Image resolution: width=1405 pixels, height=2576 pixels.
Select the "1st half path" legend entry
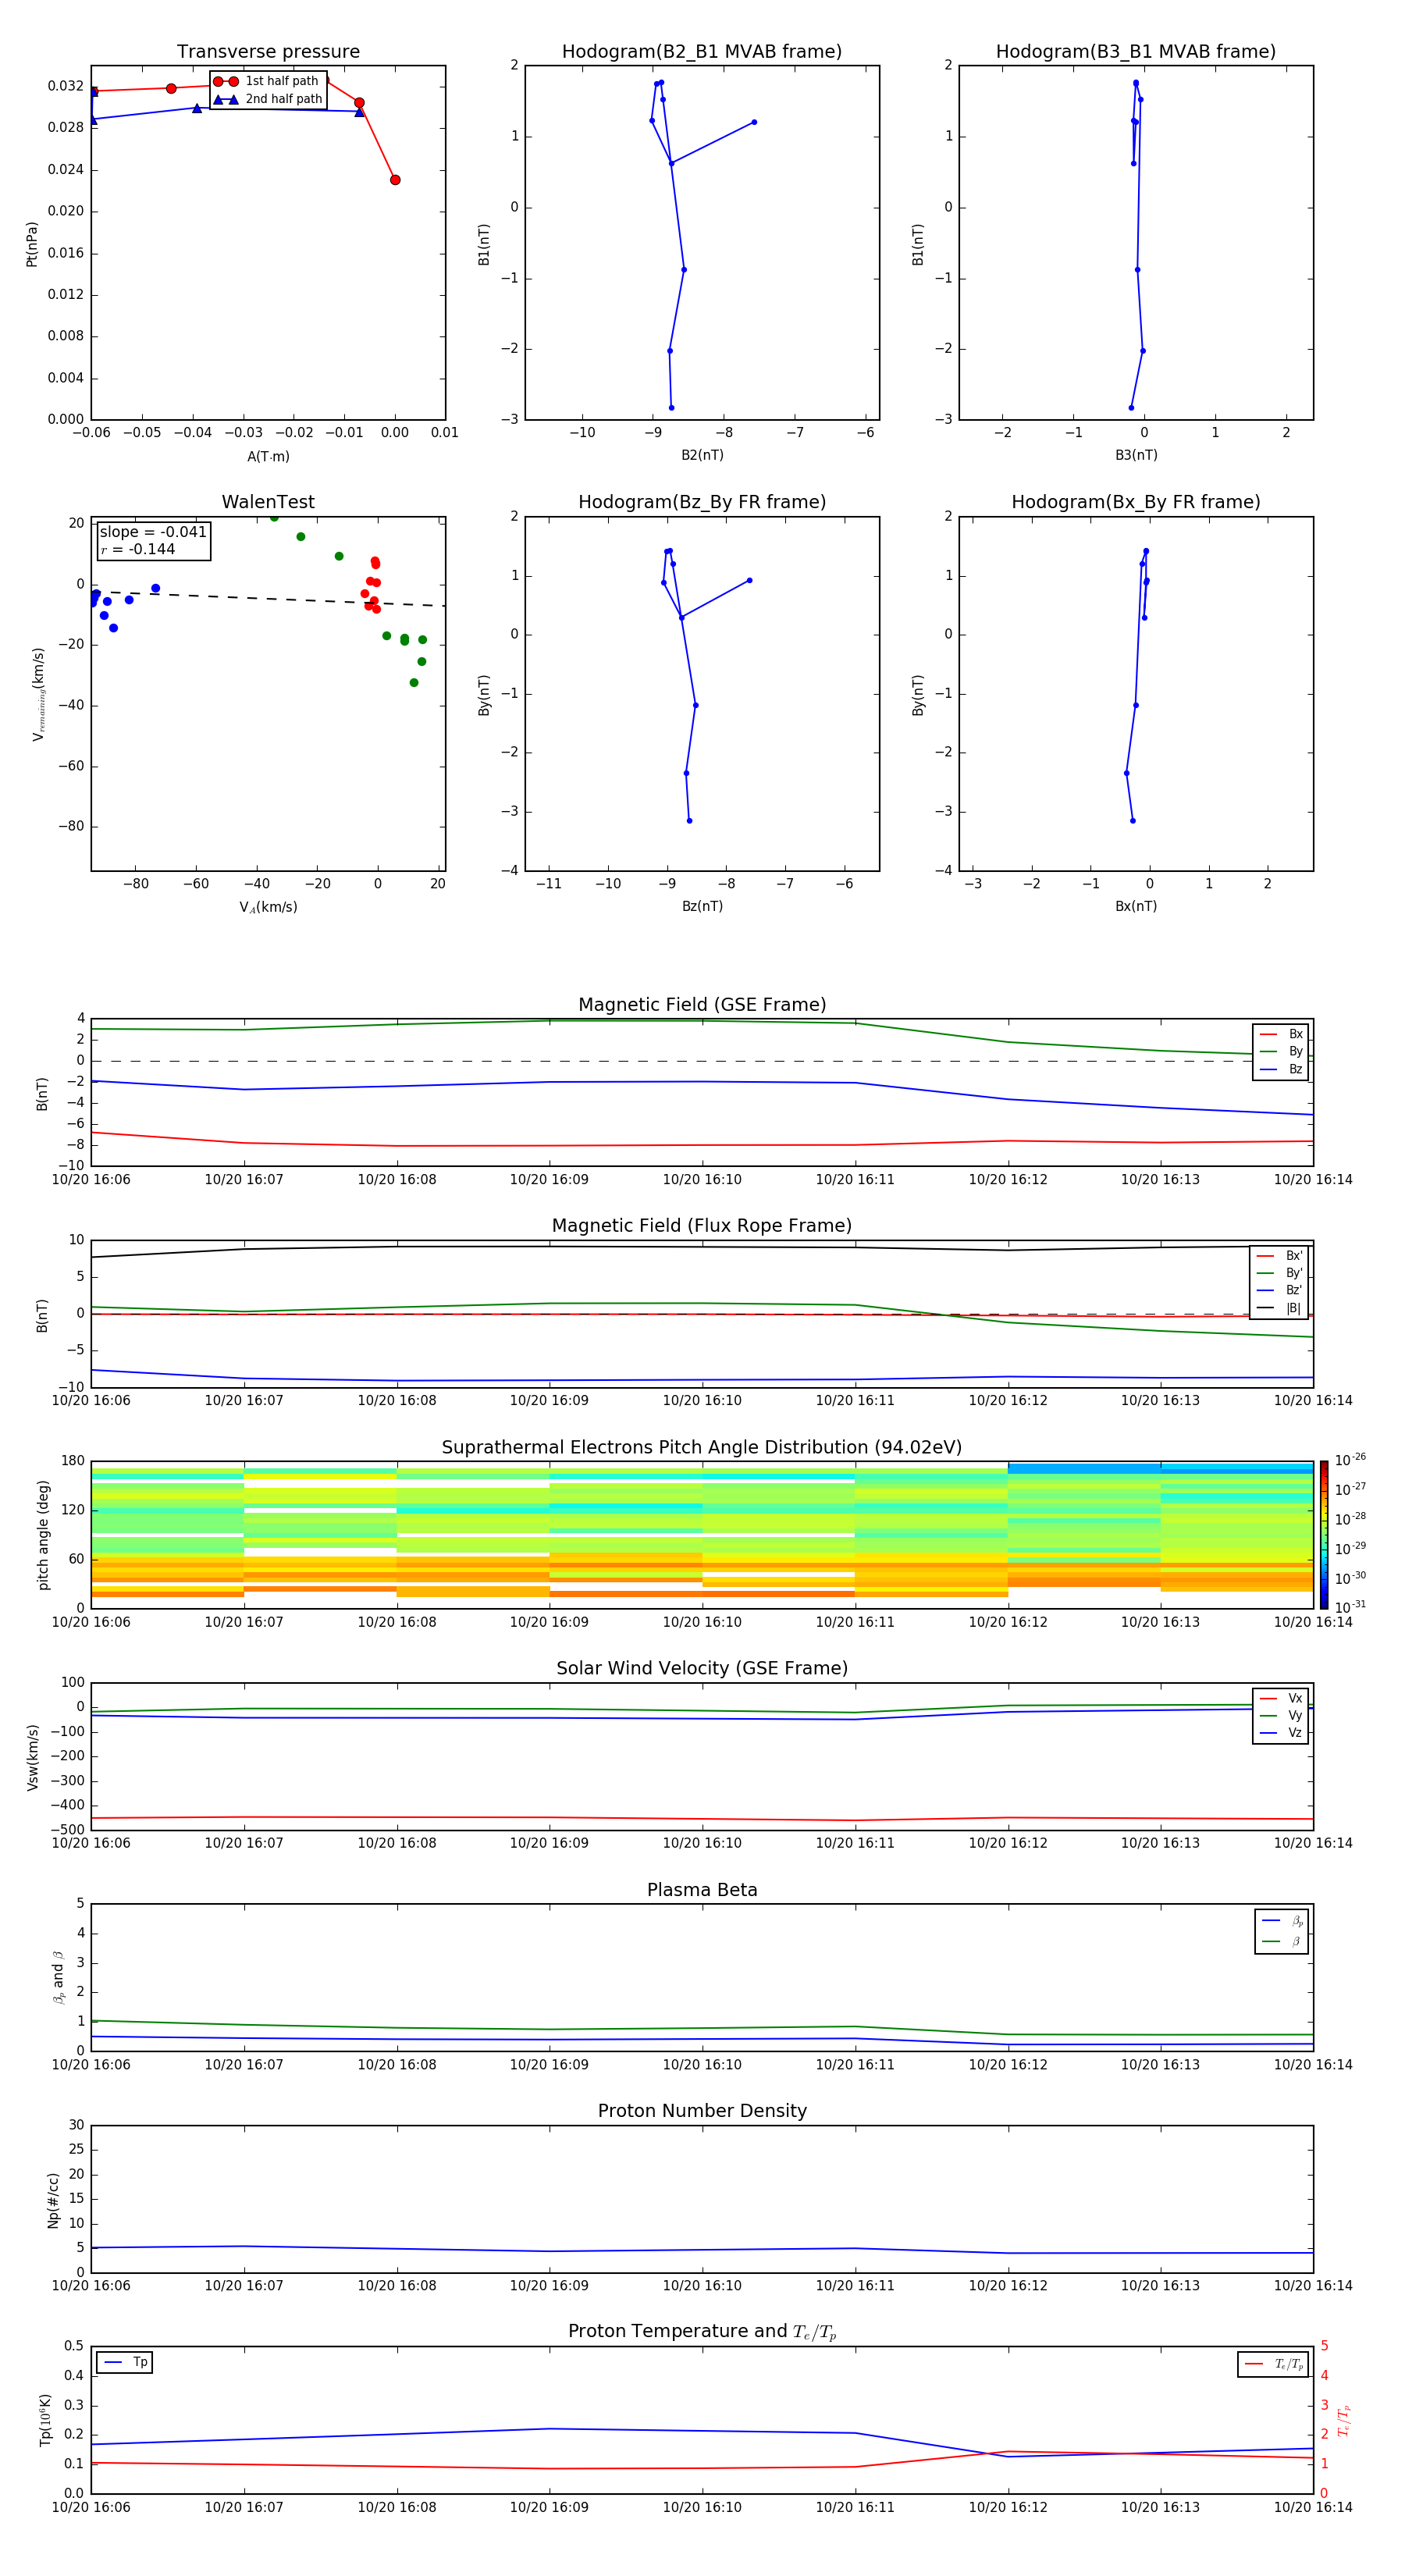pos(266,81)
